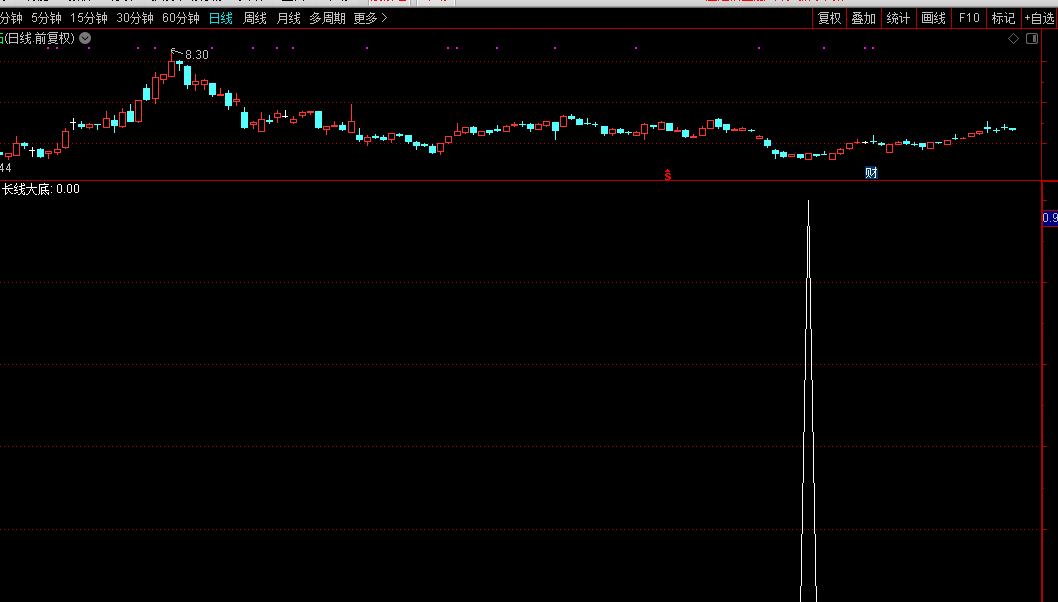Open the 统计 statistics tool

pos(898,18)
